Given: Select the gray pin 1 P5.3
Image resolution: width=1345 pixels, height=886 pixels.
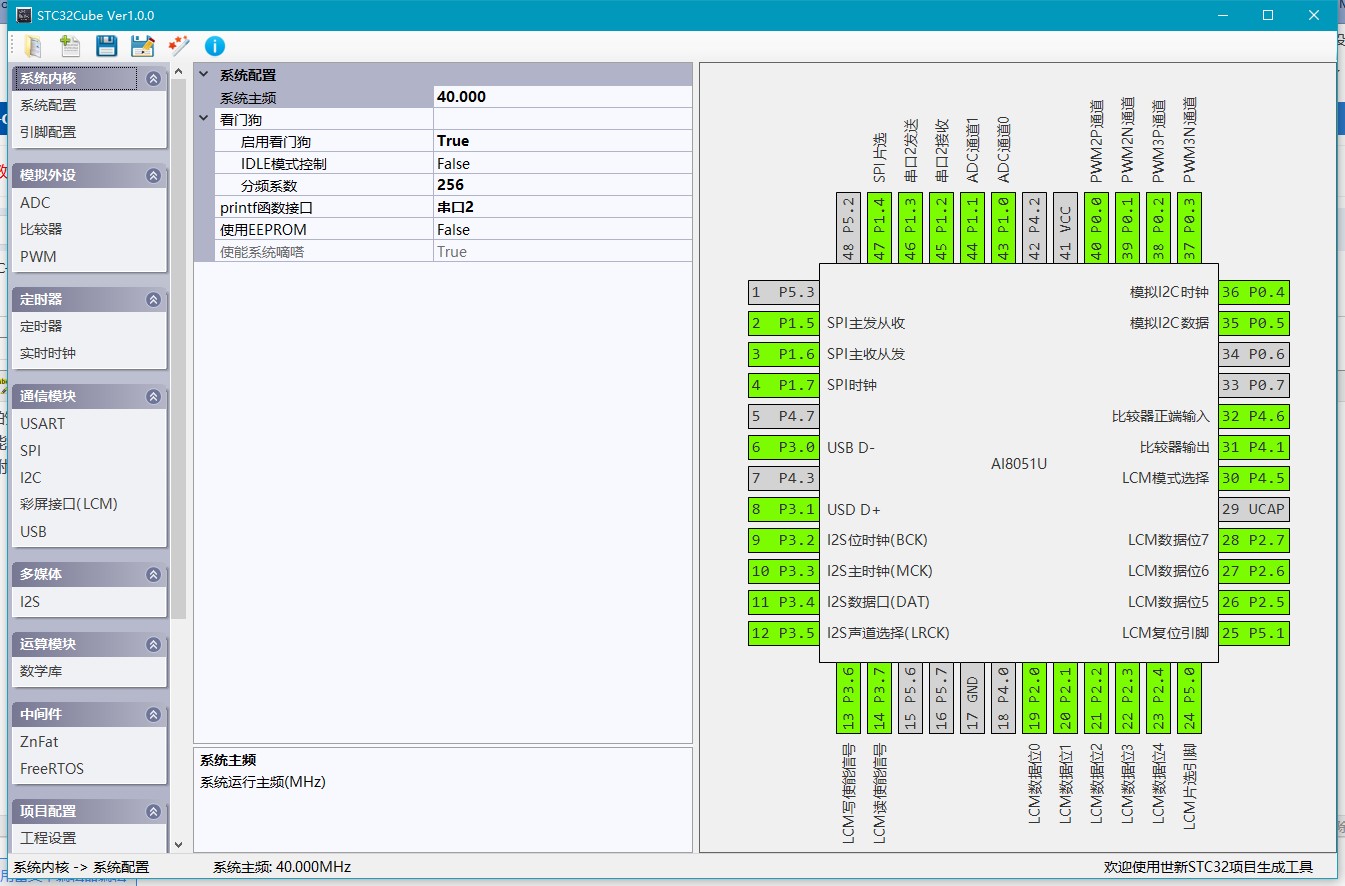Looking at the screenshot, I should coord(783,293).
